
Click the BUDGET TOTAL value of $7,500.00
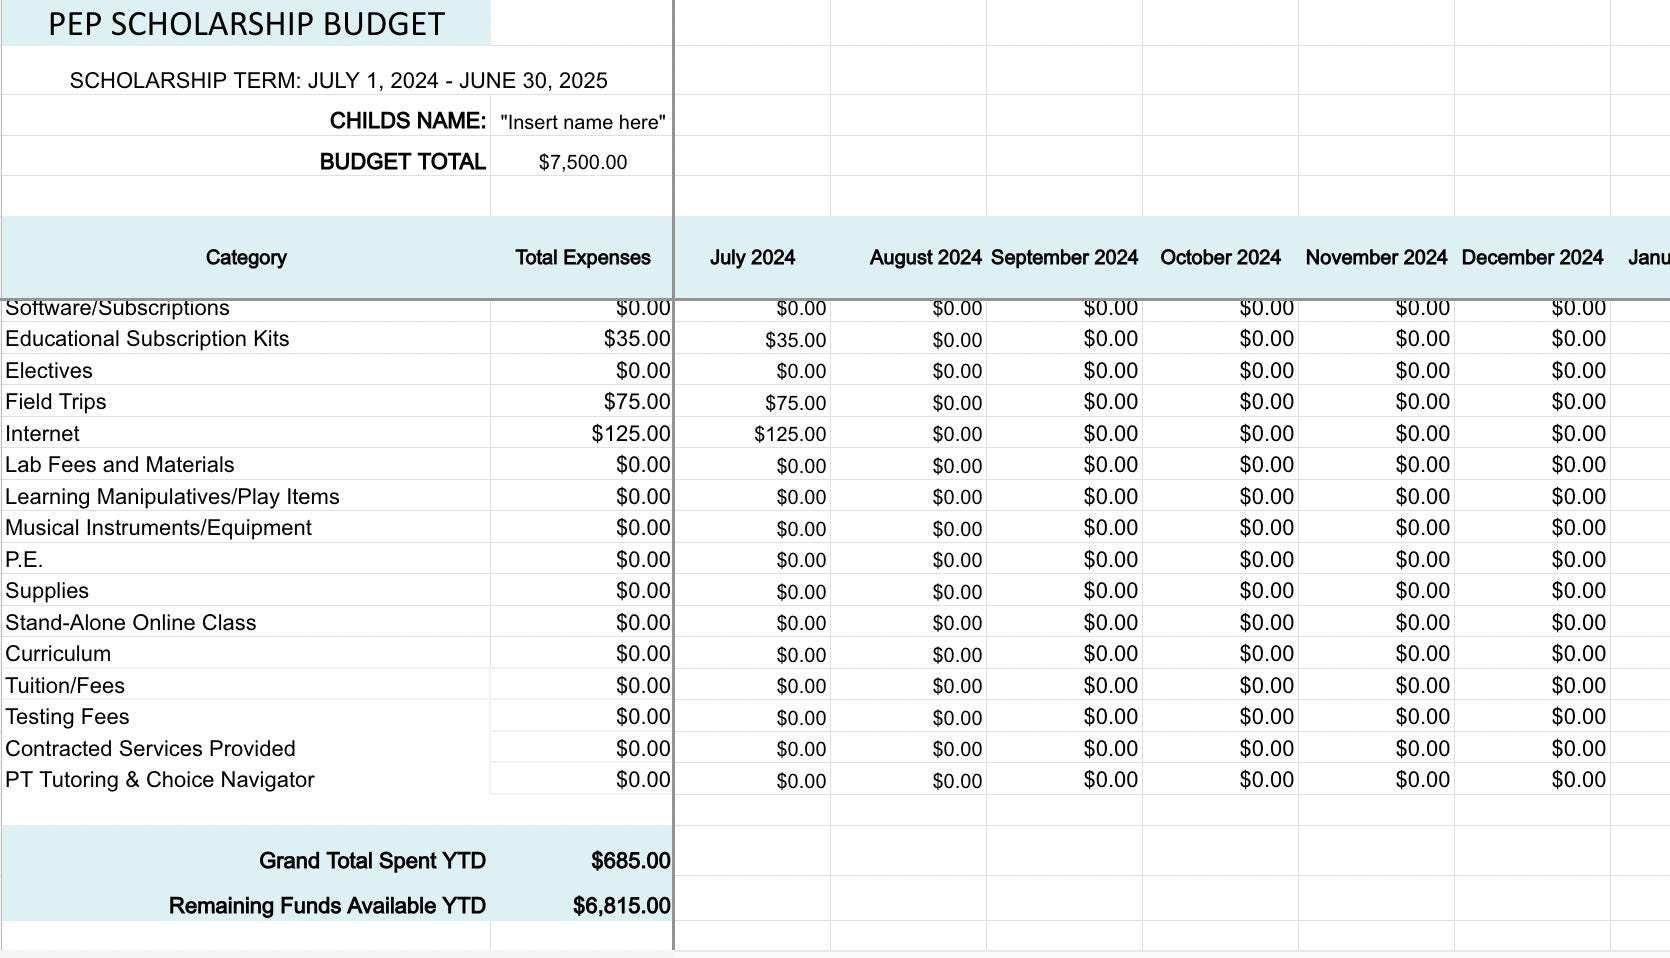click(x=581, y=161)
